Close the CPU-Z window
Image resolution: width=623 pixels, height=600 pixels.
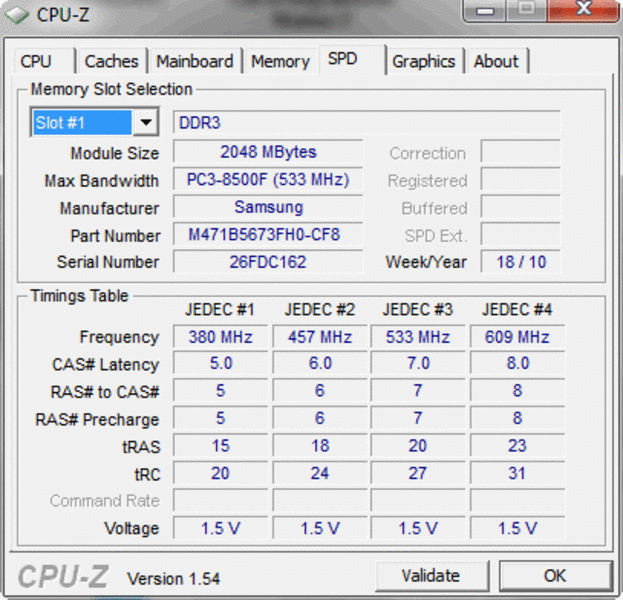coord(583,10)
